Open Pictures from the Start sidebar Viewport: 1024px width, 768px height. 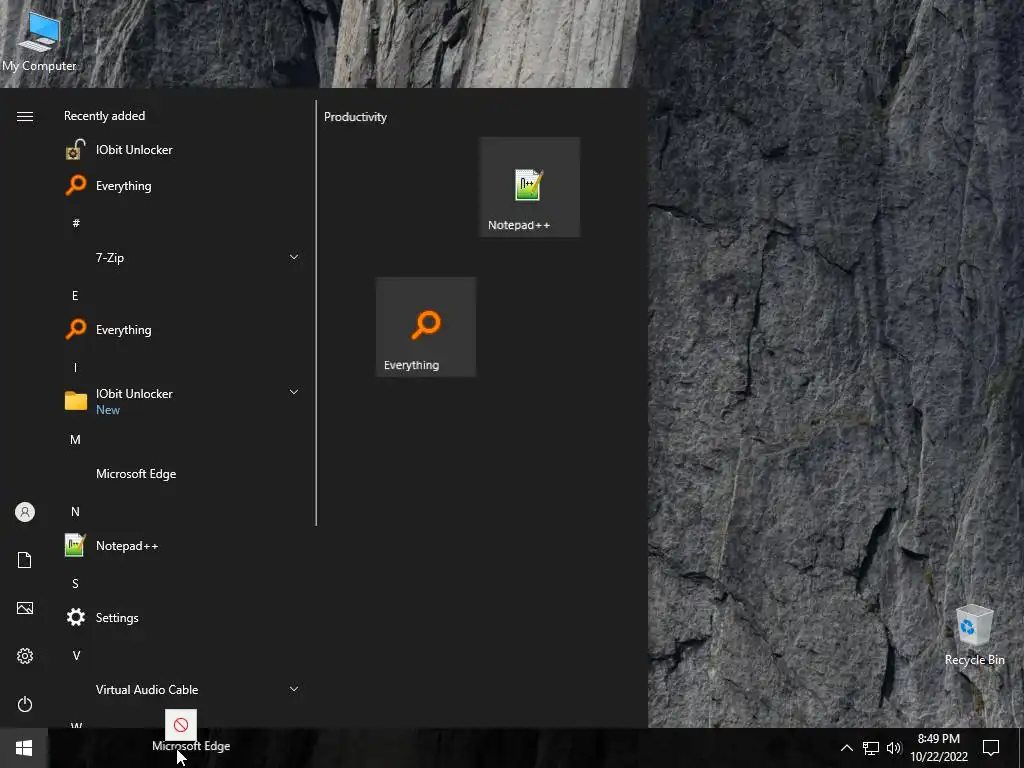25,608
